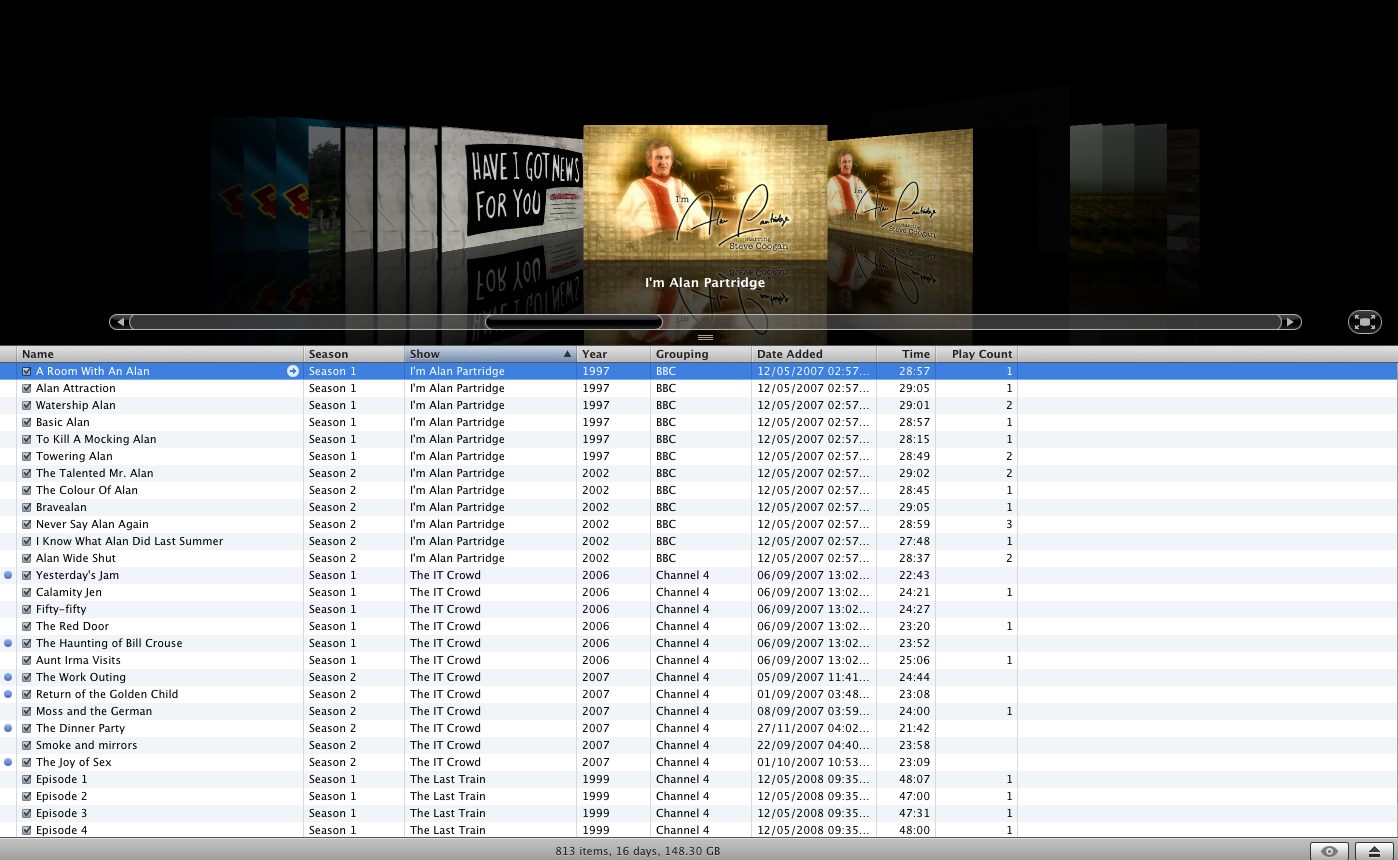Uncheck the Alan Attraction checkbox

[27, 388]
